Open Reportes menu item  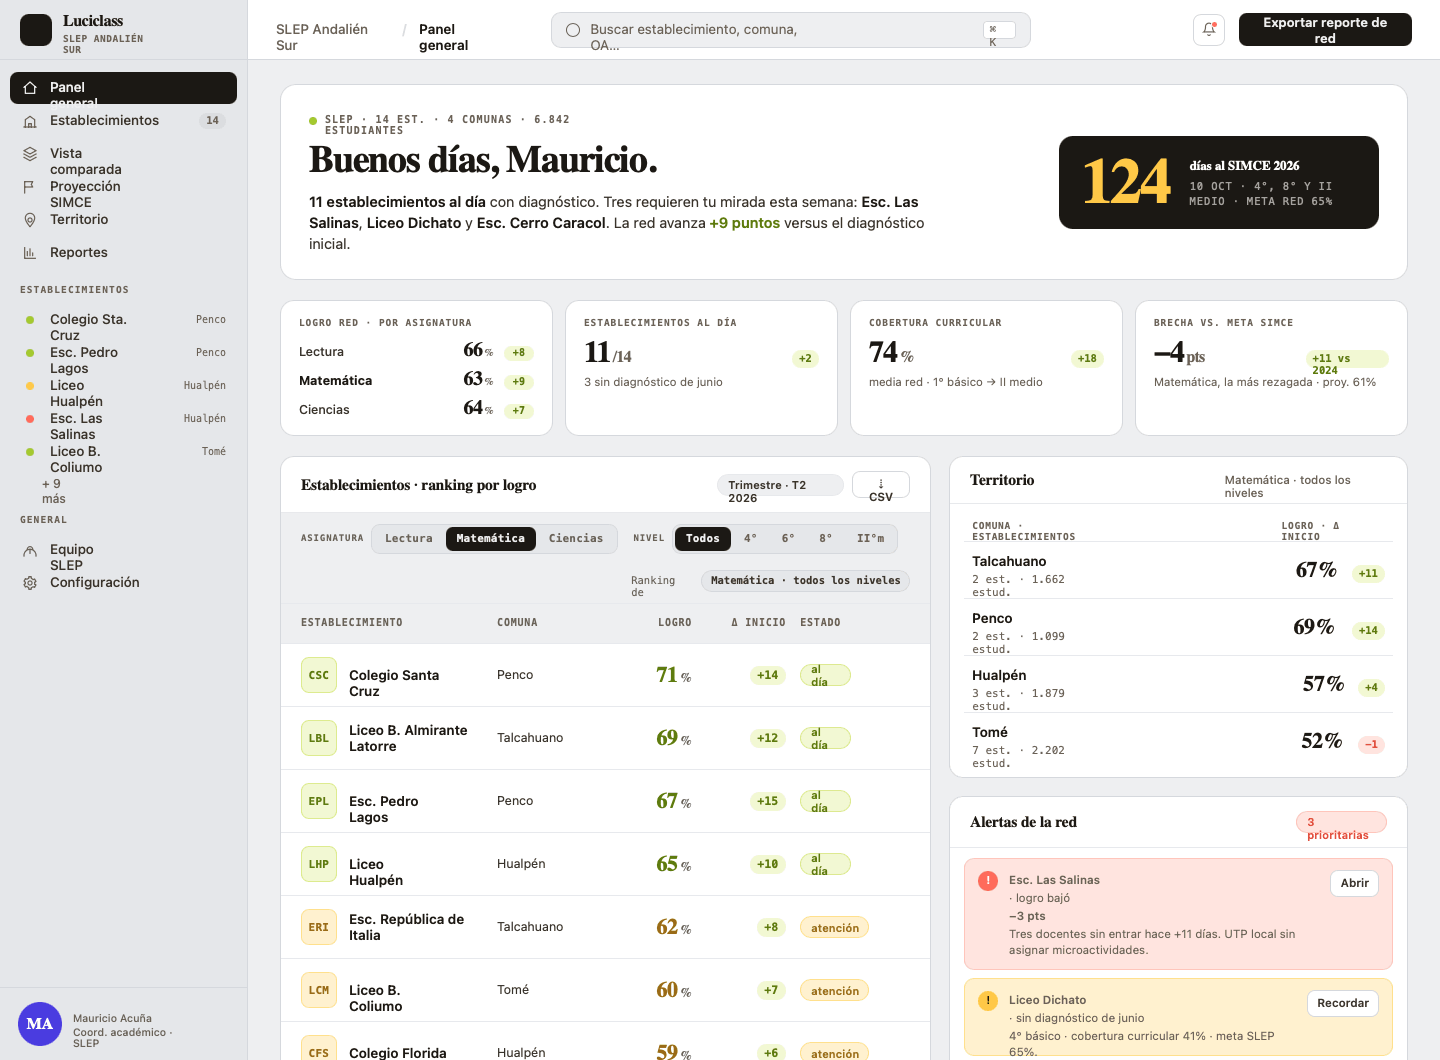point(123,253)
